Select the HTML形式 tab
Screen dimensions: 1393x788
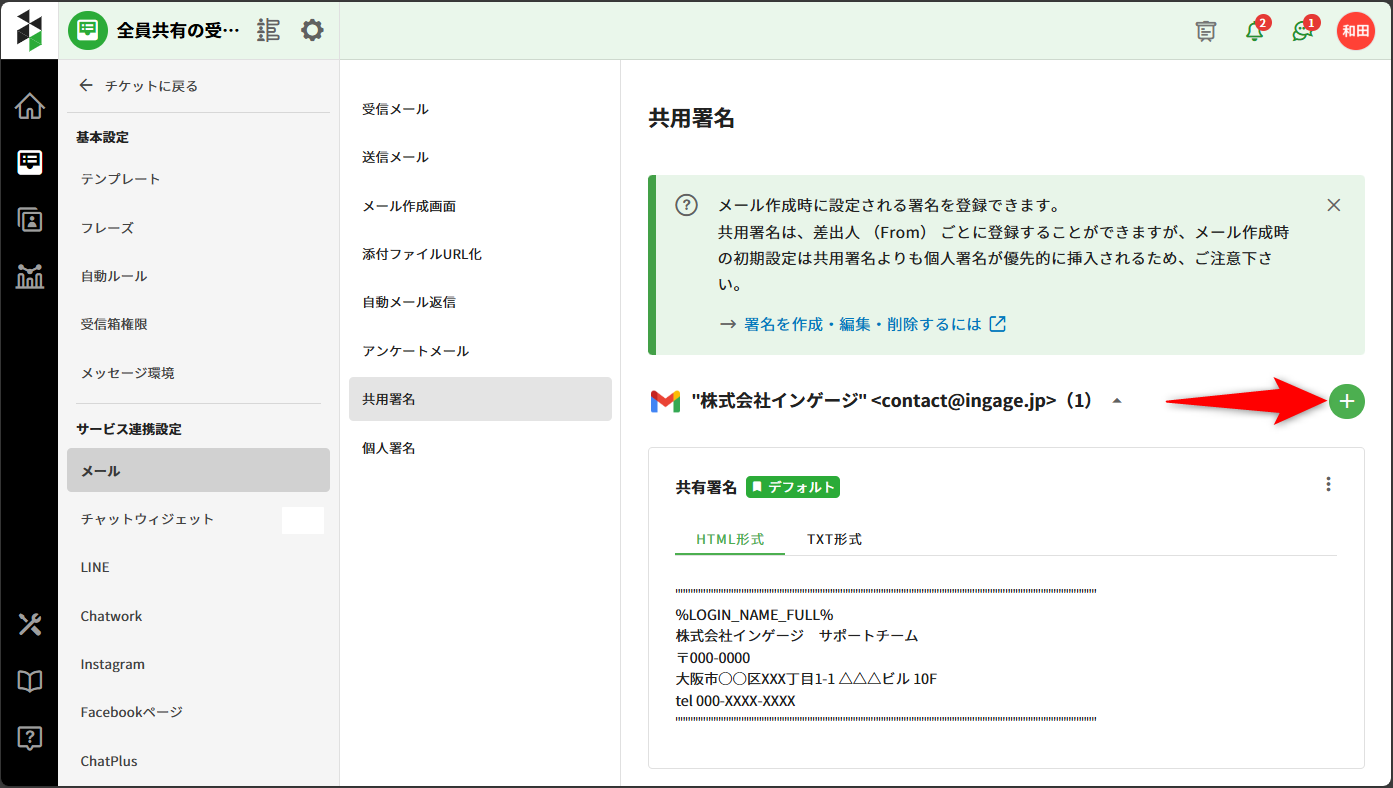click(730, 540)
